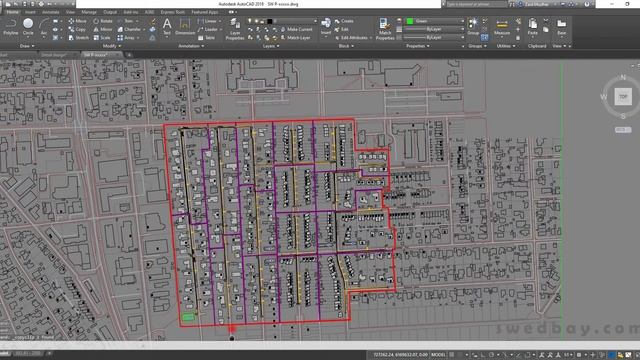Open the Featured Apps ribbon tab
The image size is (640, 360).
pyautogui.click(x=205, y=12)
